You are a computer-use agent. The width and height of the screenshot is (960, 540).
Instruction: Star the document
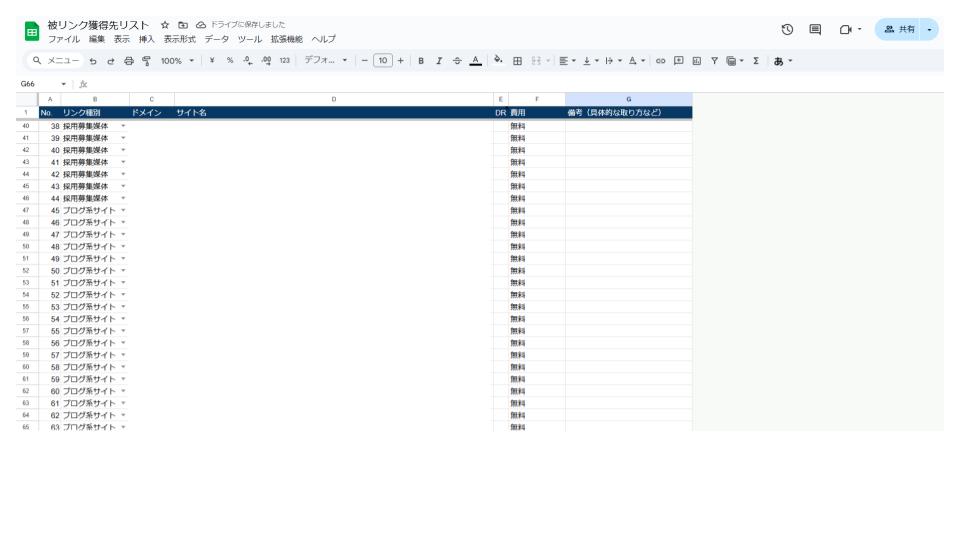(165, 25)
